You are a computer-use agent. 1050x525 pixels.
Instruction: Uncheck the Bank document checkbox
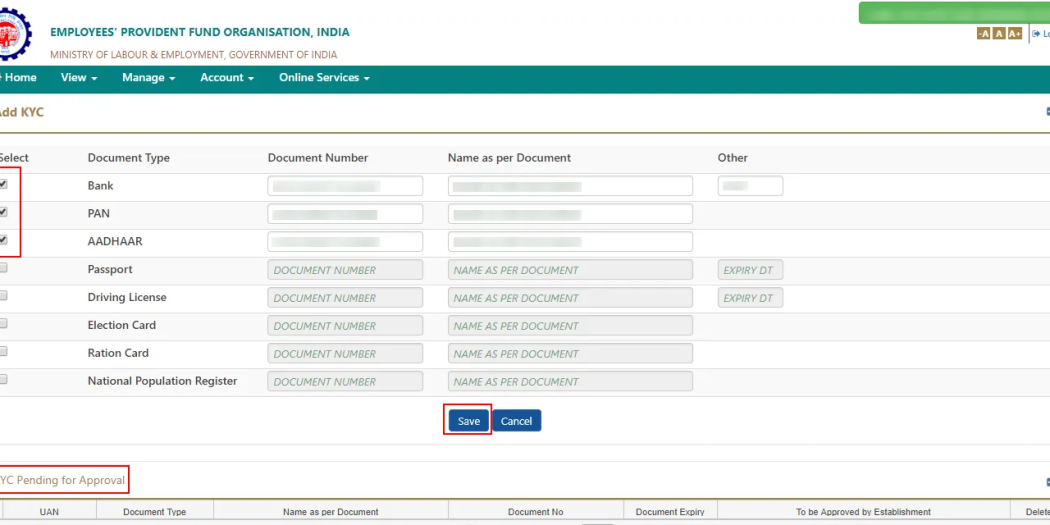(4, 184)
